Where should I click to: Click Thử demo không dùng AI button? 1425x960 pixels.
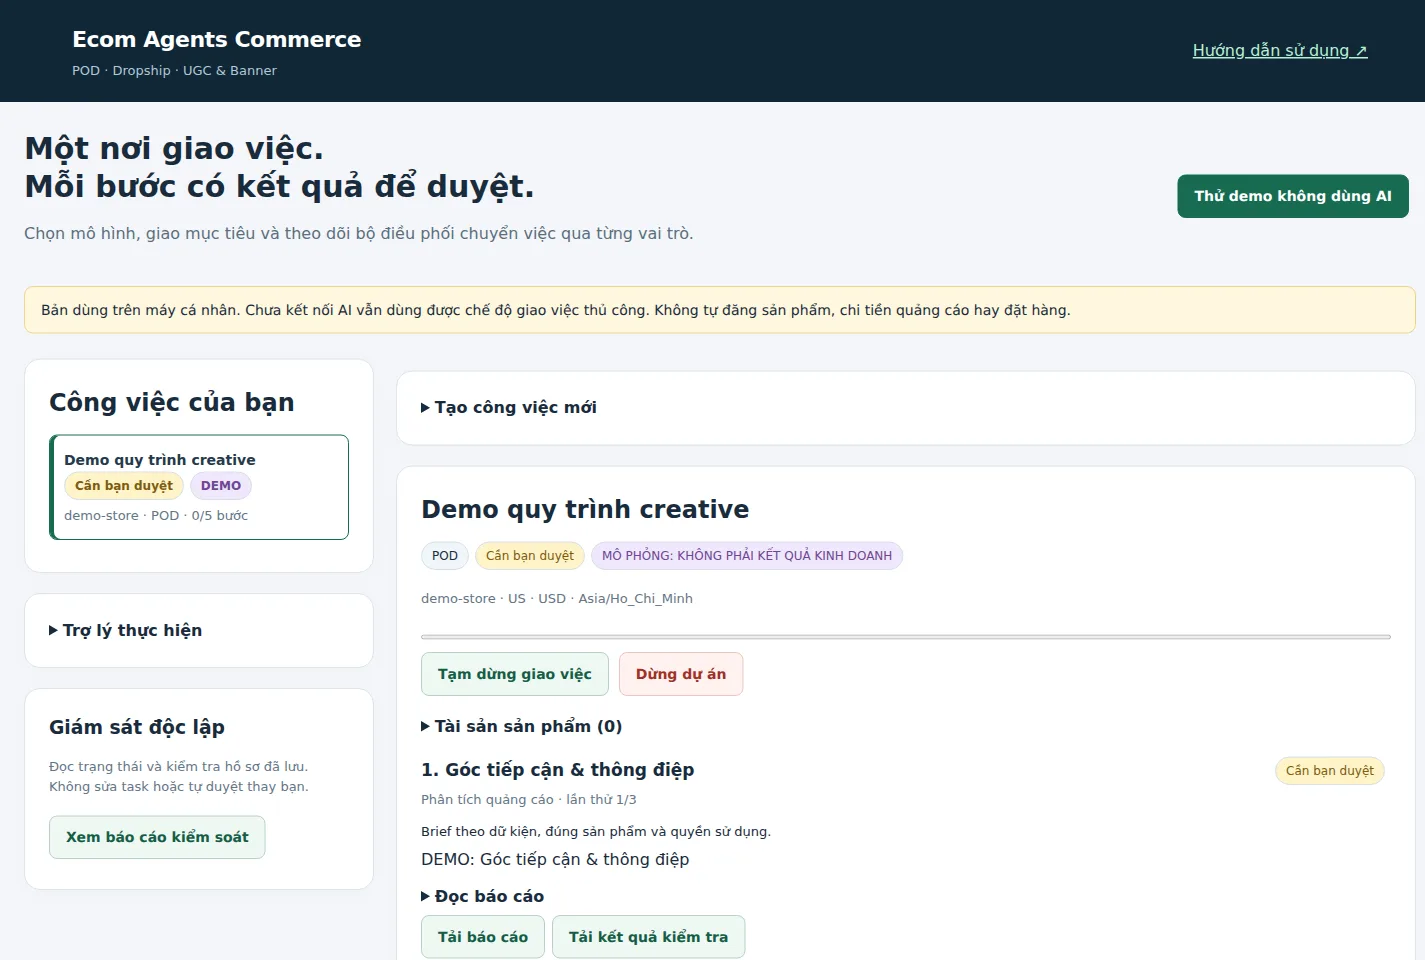pyautogui.click(x=1293, y=196)
